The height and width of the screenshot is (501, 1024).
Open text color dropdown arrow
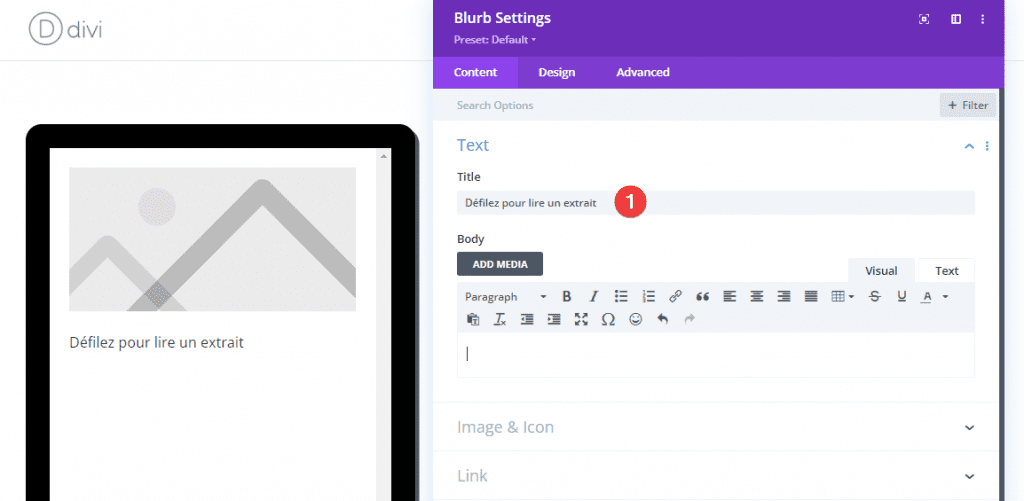coord(945,297)
